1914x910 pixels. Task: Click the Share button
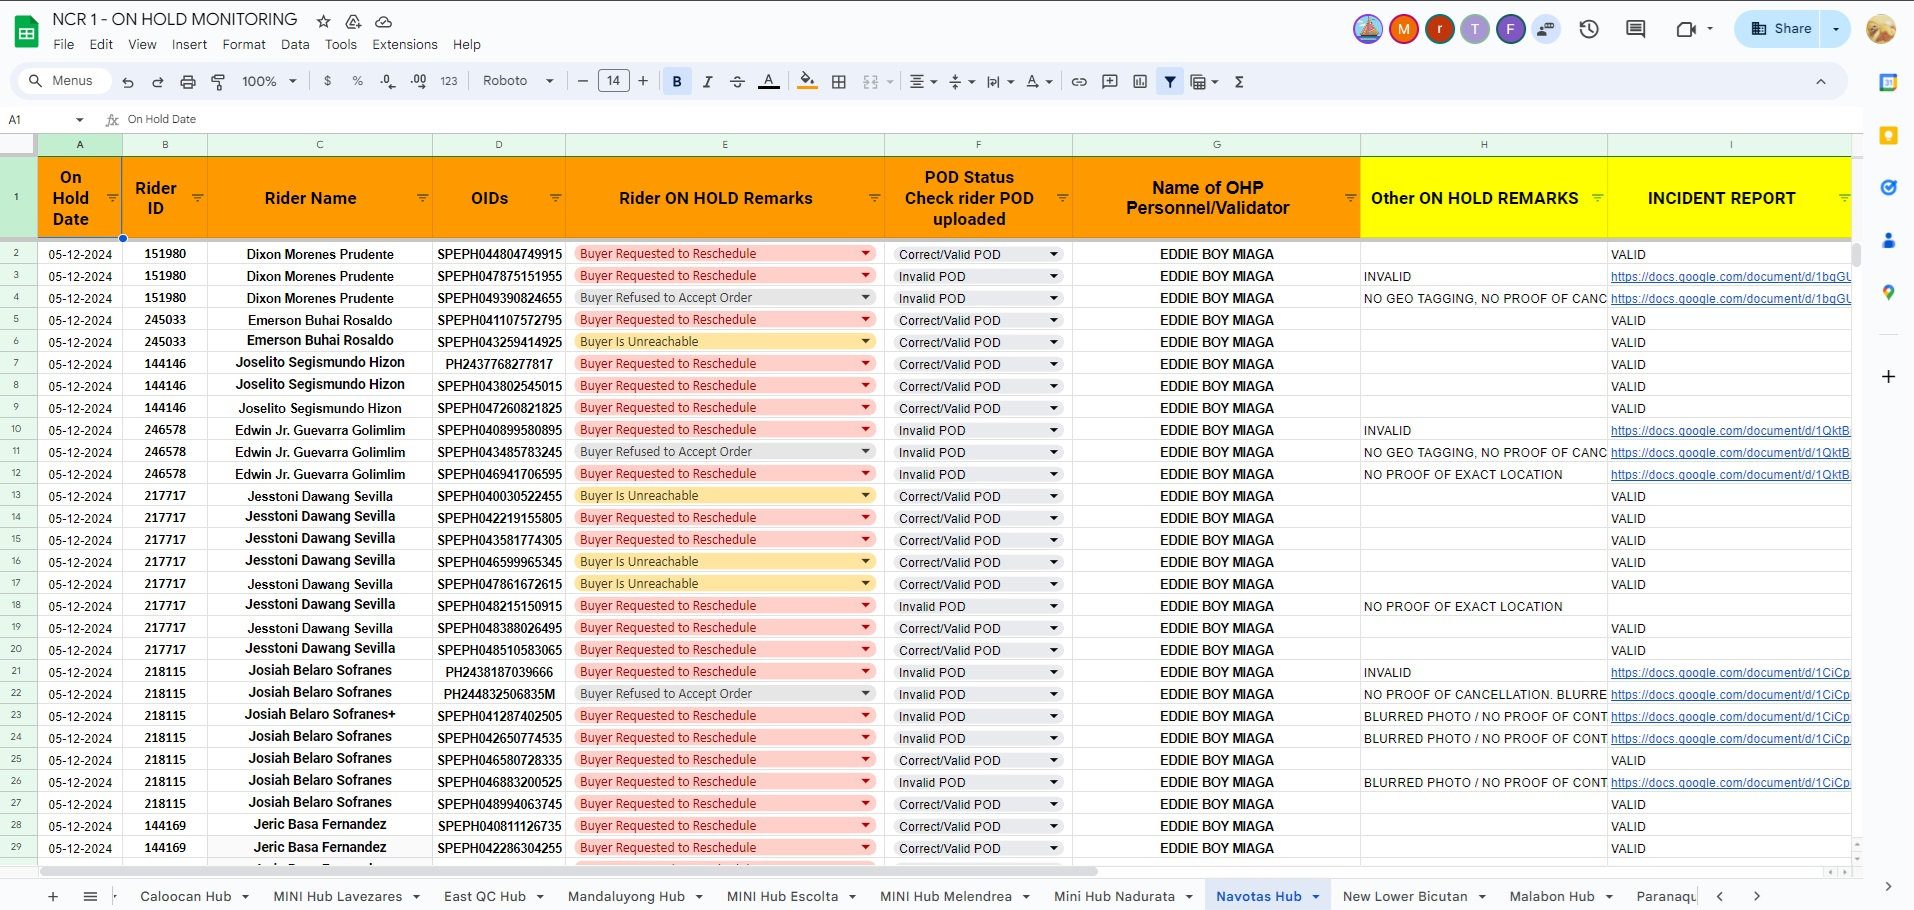(1781, 29)
